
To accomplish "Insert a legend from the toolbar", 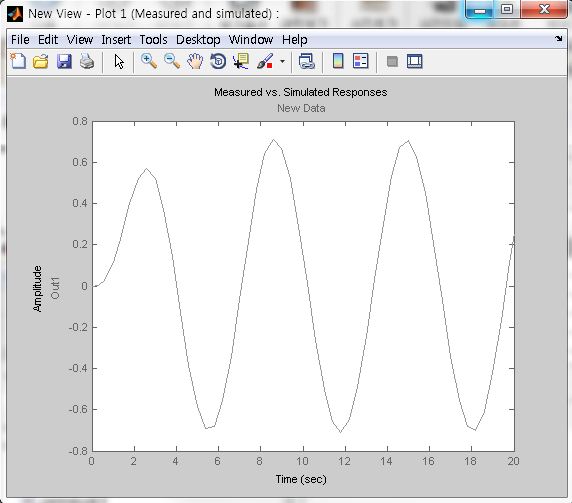I will click(x=361, y=61).
